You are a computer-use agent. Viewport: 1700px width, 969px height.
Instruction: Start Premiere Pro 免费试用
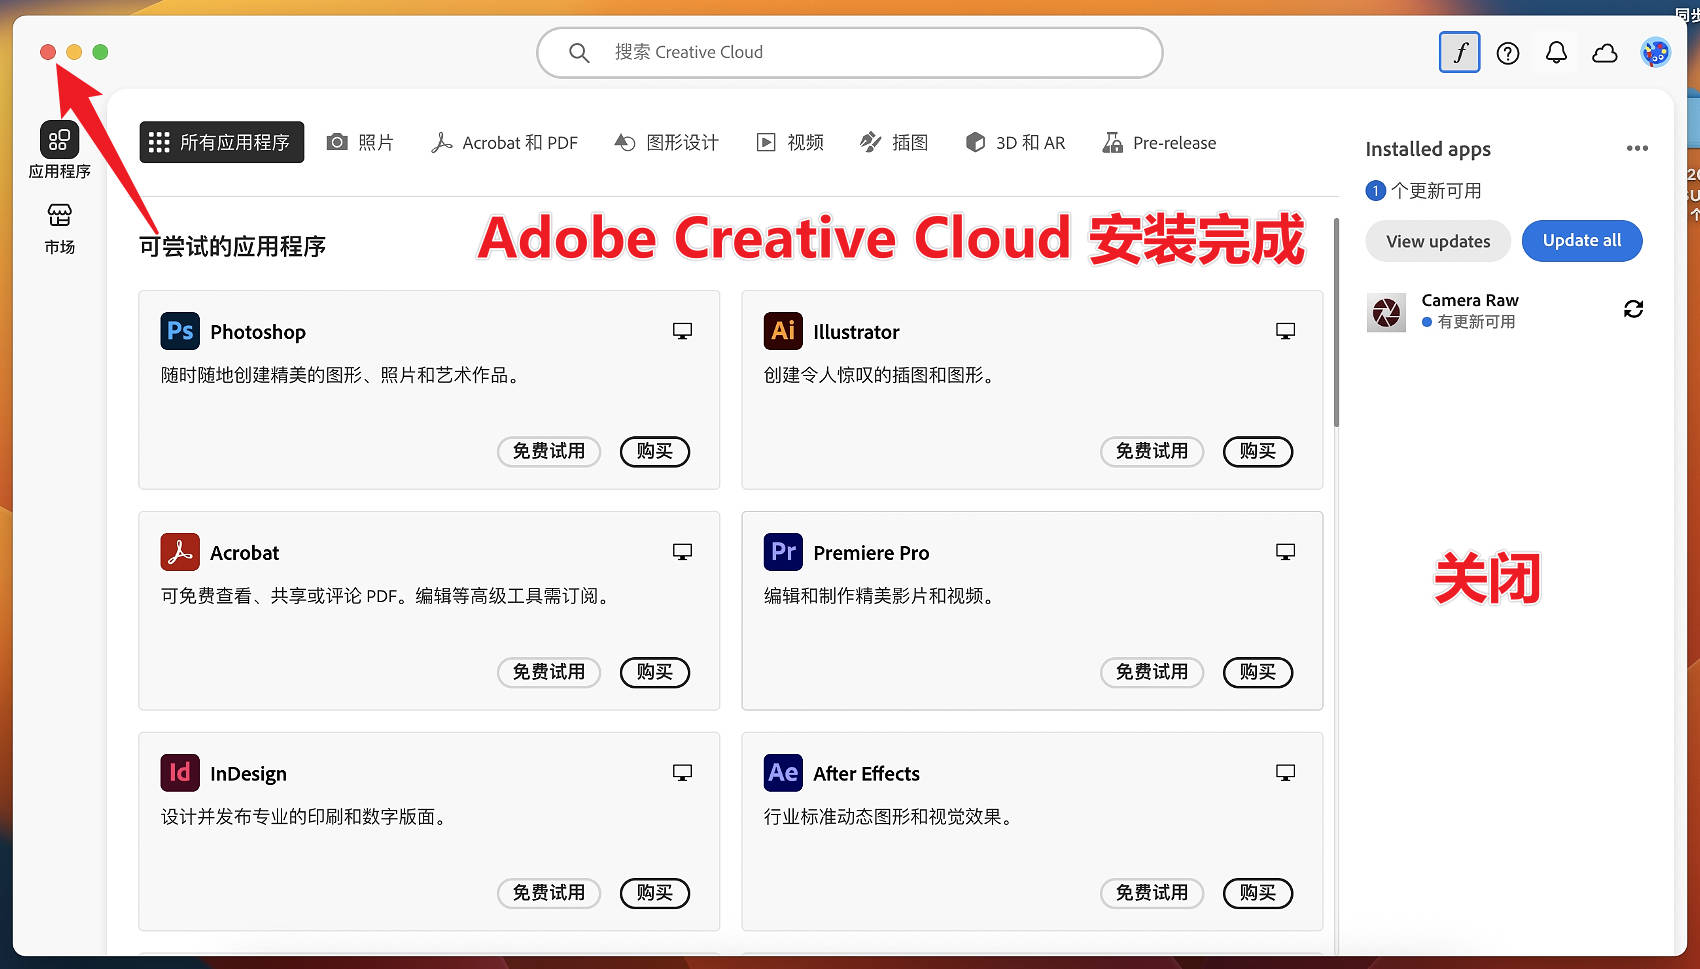coord(1152,672)
